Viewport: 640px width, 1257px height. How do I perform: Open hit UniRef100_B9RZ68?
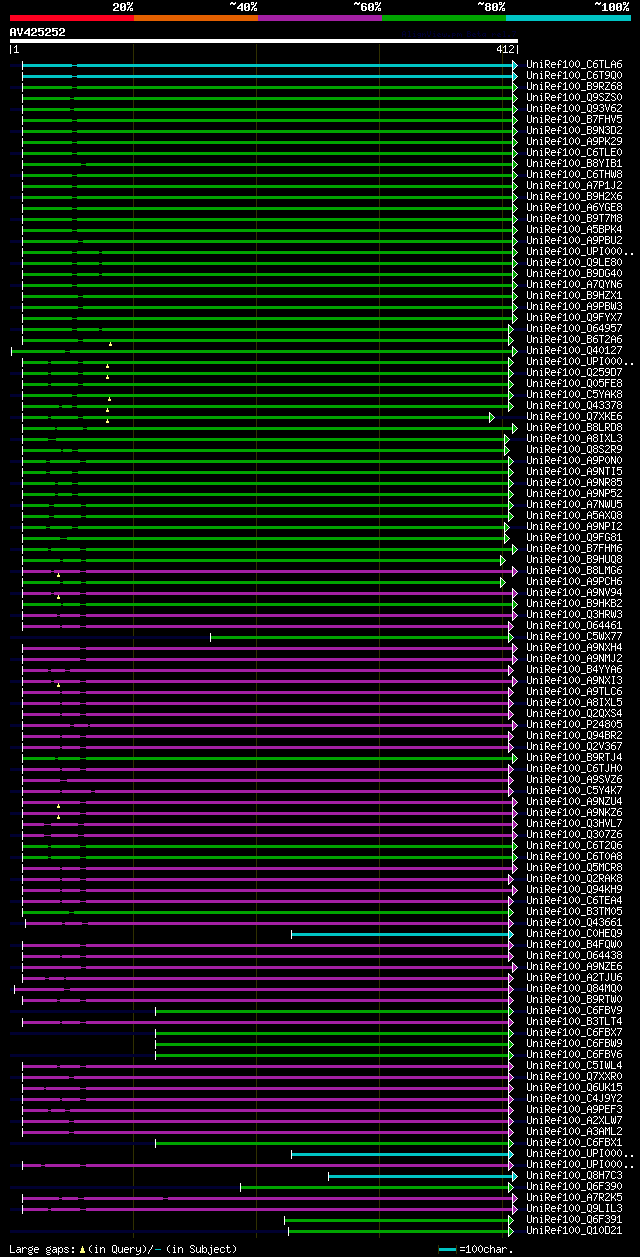point(574,86)
